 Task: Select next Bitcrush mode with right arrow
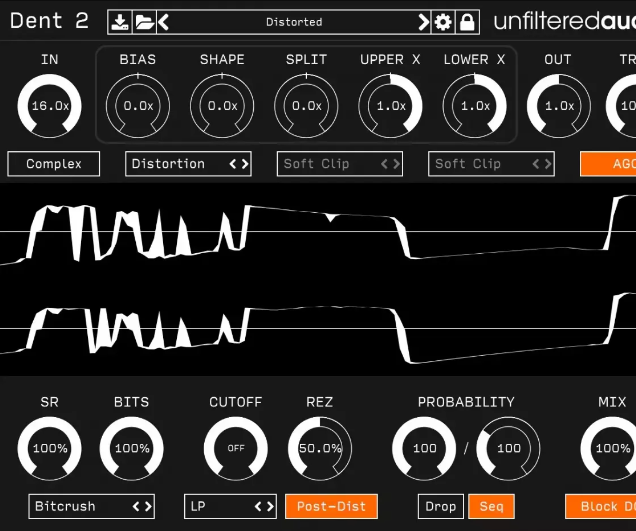click(148, 506)
